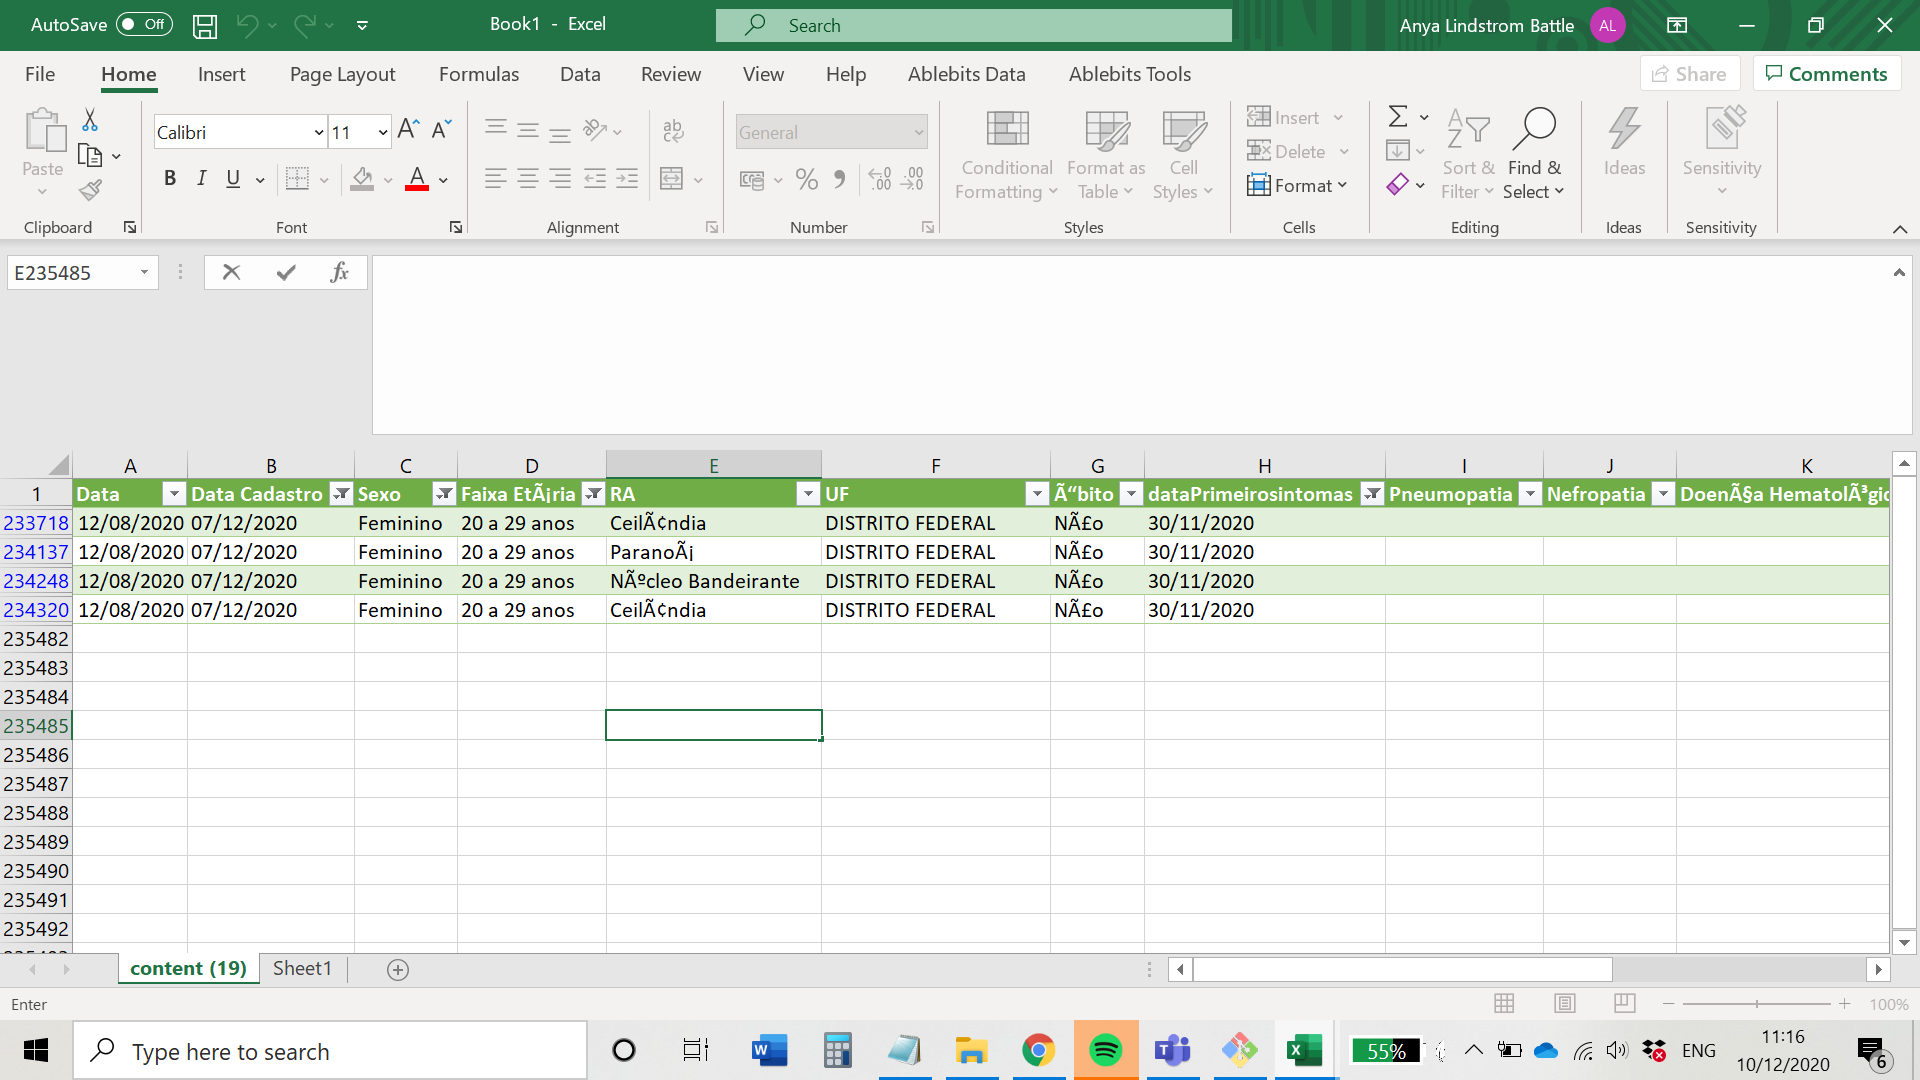This screenshot has width=1920, height=1080.
Task: Switch to the Ablebits Data tab
Action: pyautogui.click(x=966, y=74)
